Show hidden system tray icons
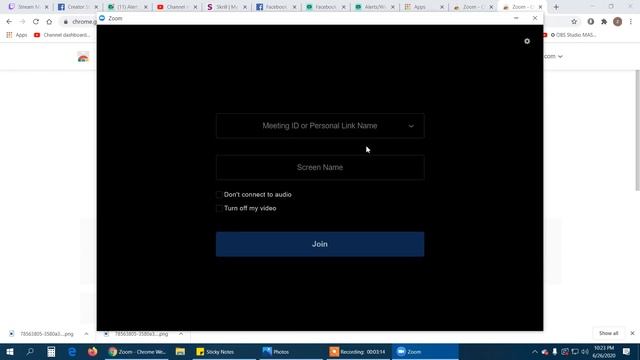The height and width of the screenshot is (360, 640). 535,352
